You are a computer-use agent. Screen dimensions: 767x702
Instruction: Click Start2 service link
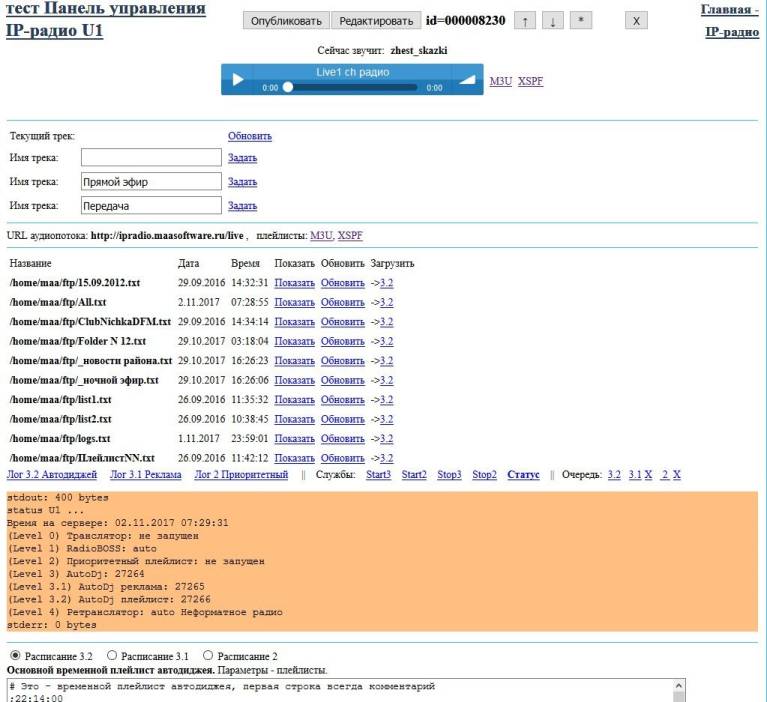(x=414, y=475)
